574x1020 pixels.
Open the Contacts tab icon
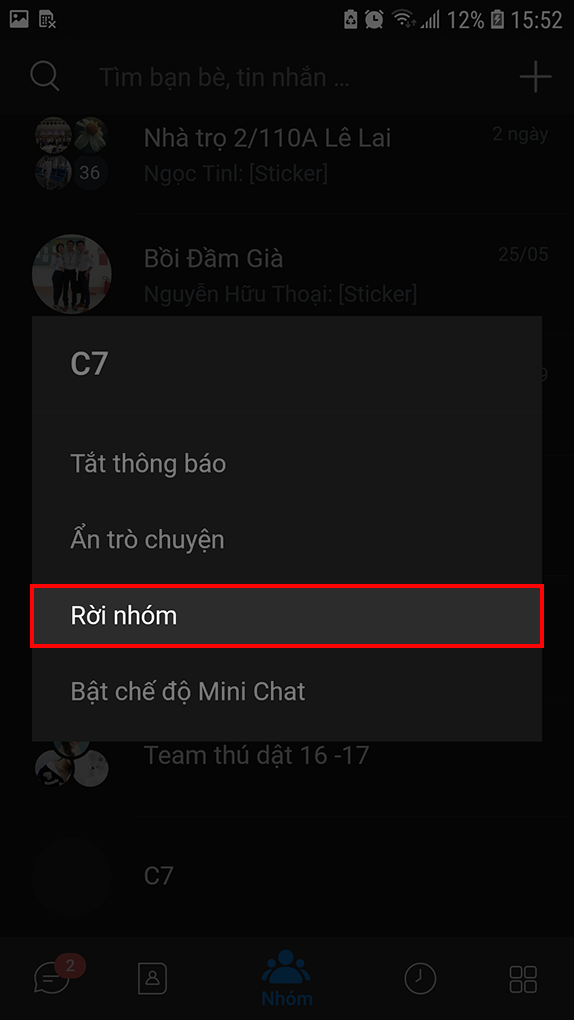(x=152, y=978)
